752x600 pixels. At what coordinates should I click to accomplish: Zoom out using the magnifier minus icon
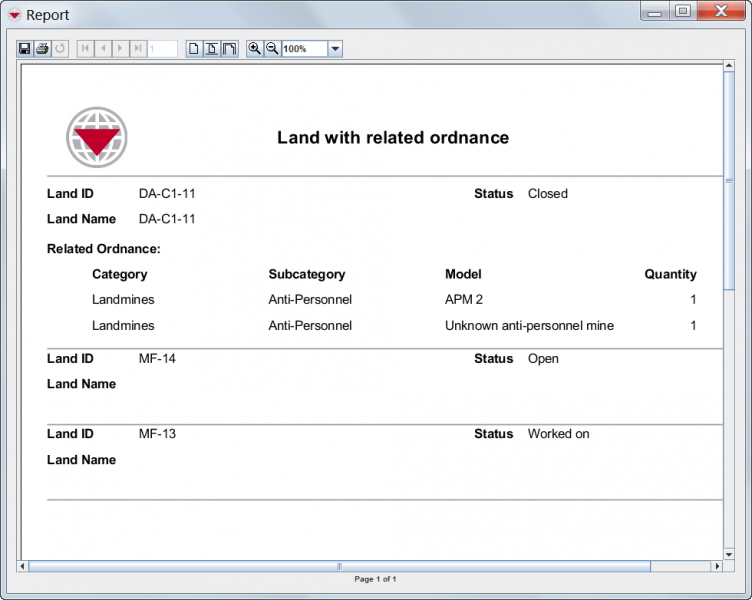tap(272, 48)
